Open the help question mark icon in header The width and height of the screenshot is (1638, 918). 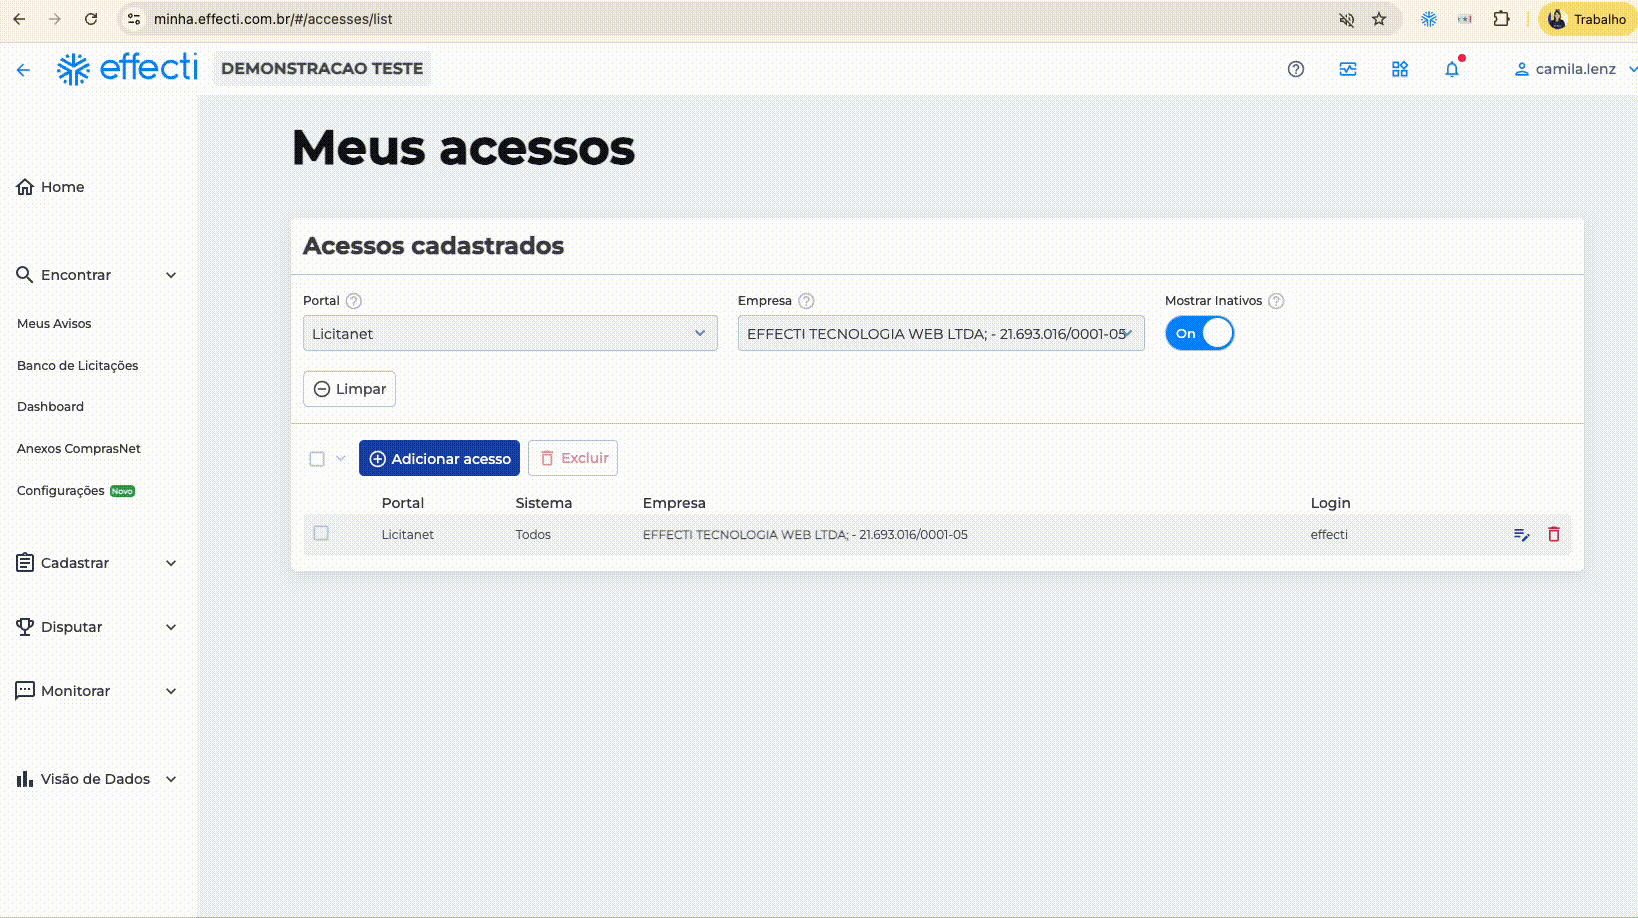[1296, 69]
